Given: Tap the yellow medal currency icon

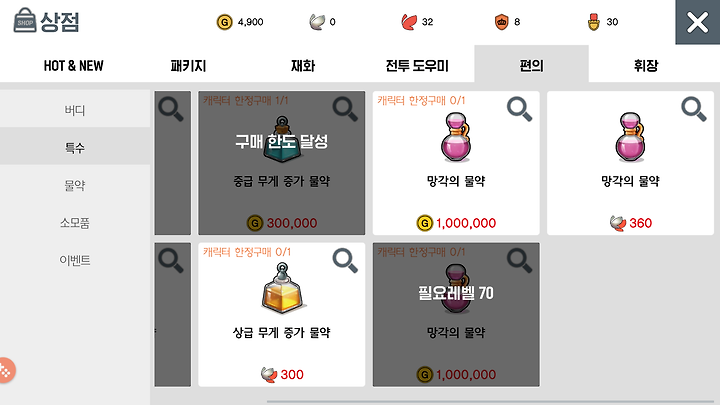Looking at the screenshot, I should tap(594, 22).
